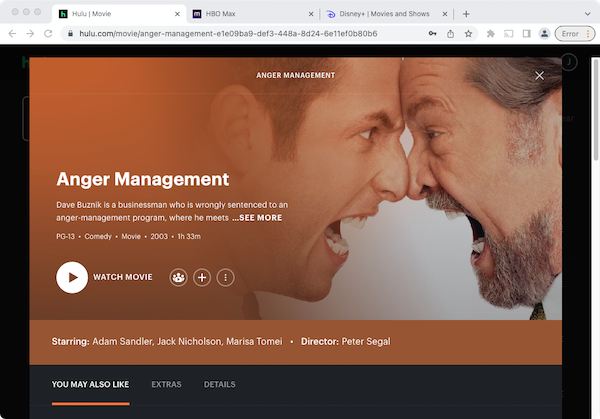Switch to the You May Also Like tab
600x419 pixels.
tap(90, 385)
